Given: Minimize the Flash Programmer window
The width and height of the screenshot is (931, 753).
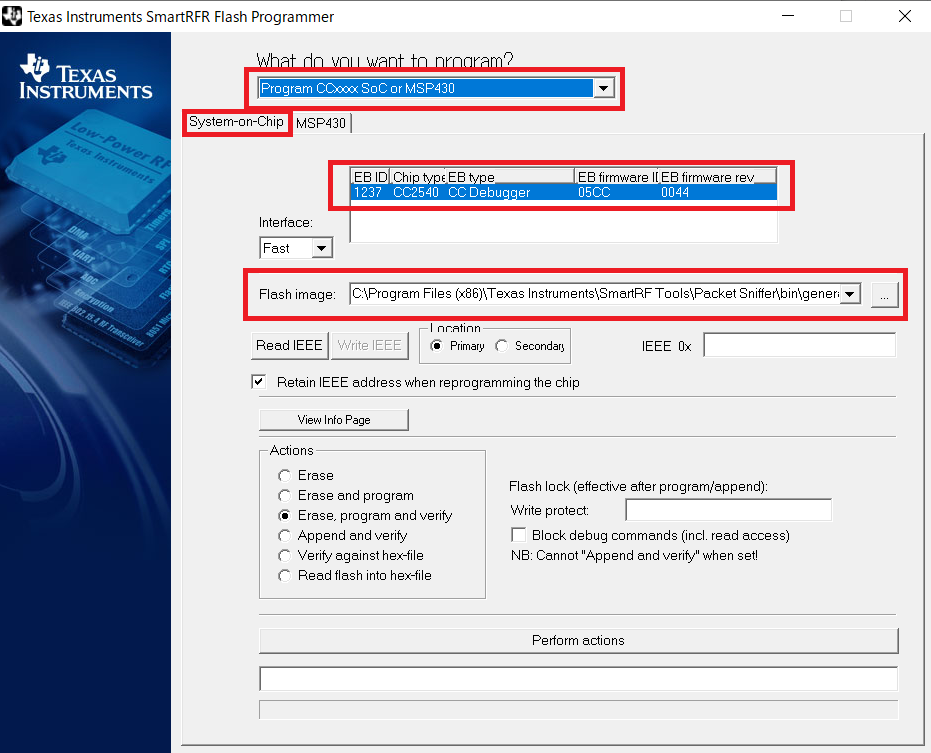Looking at the screenshot, I should [788, 16].
